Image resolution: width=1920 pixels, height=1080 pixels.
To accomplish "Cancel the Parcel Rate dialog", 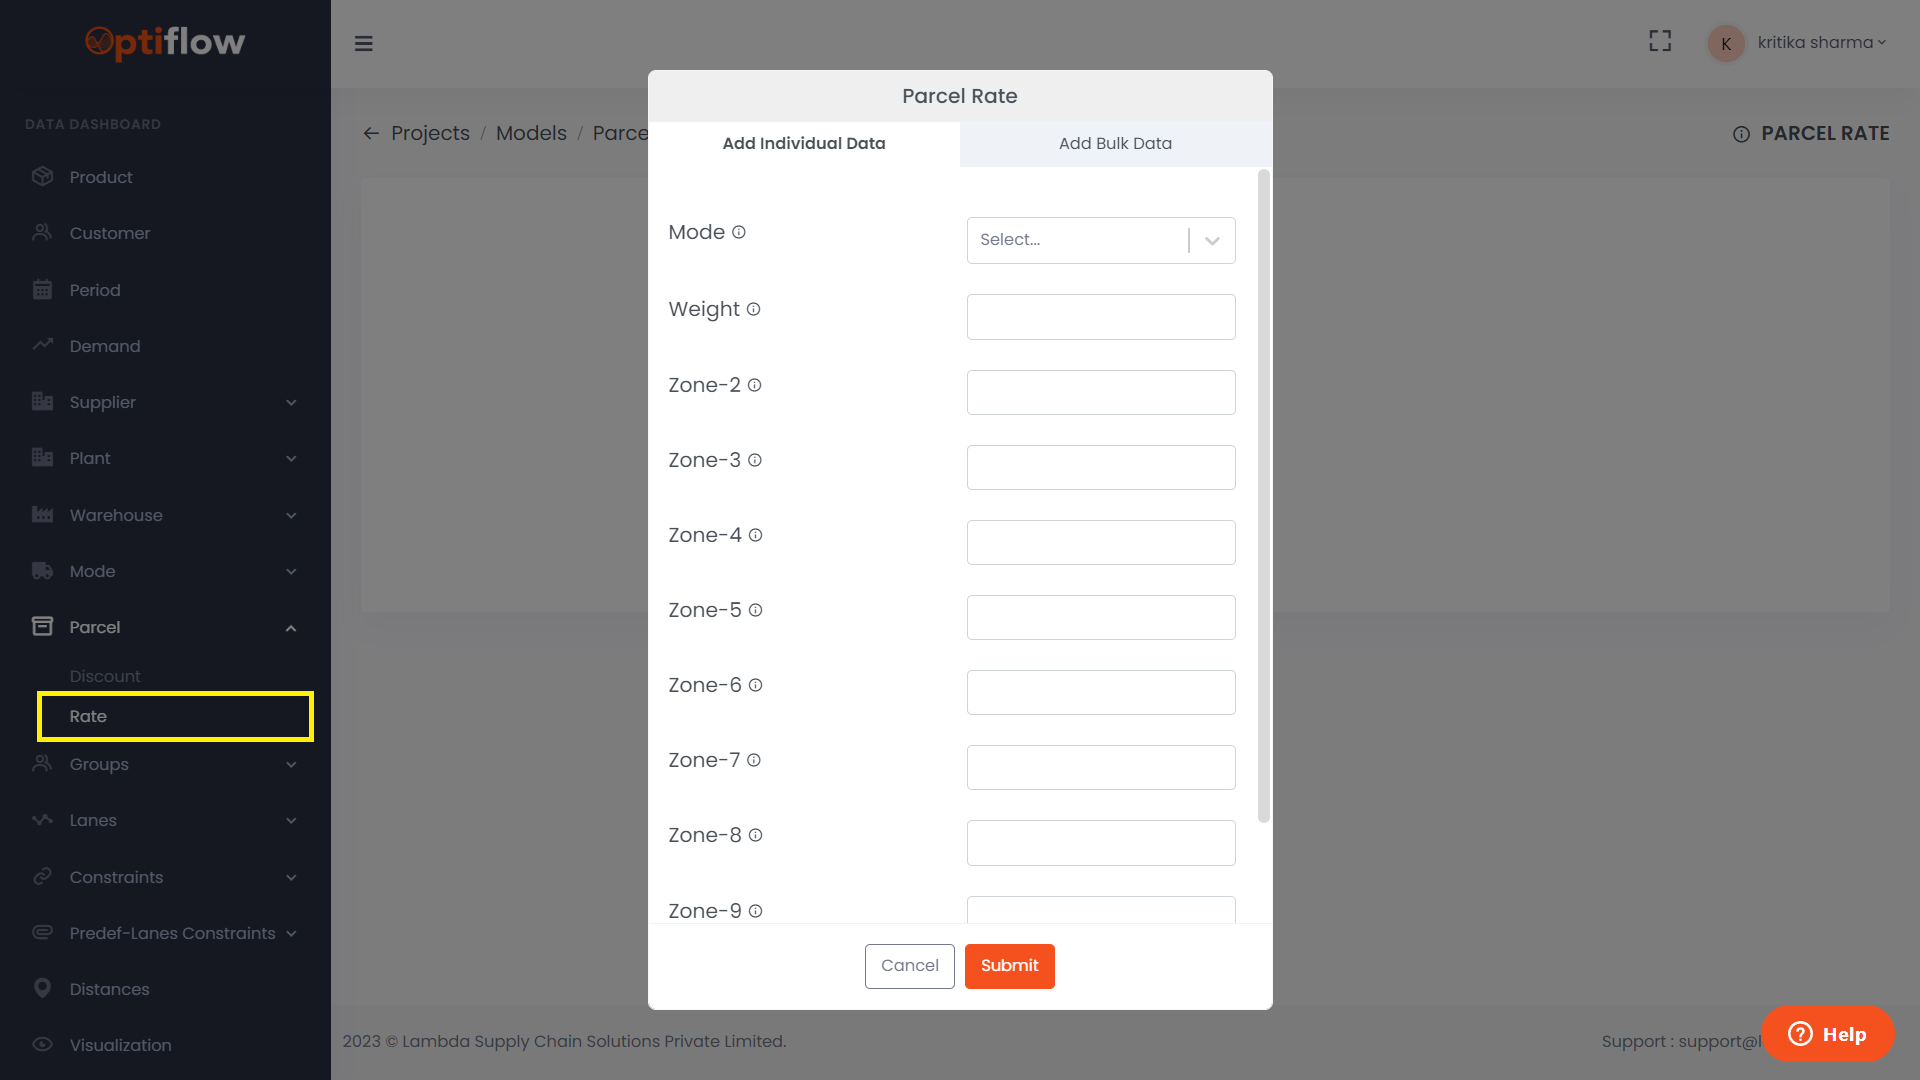I will tap(909, 966).
